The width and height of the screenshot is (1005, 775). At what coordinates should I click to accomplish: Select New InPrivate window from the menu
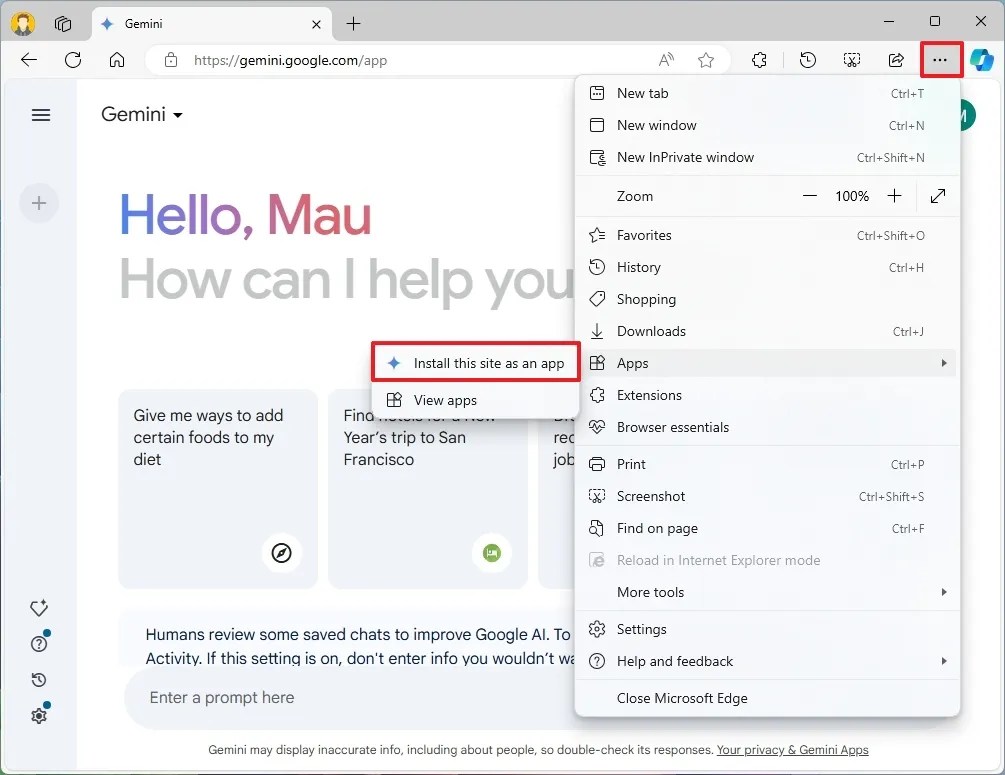[x=686, y=157]
